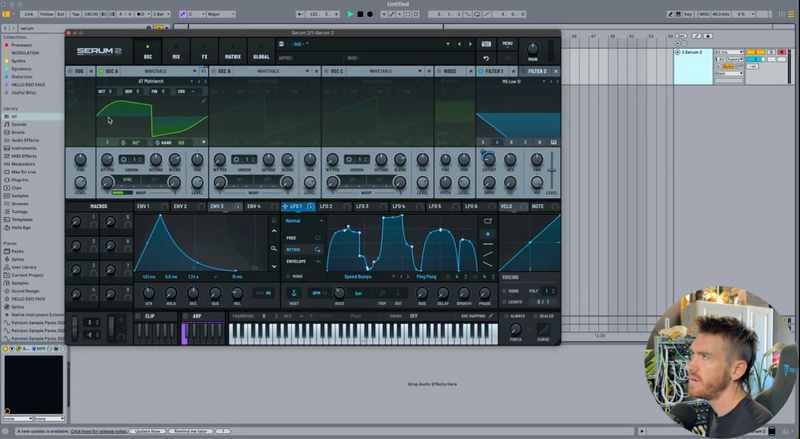Click the Filter CUTOFF knob
800x439 pixels.
(x=489, y=159)
